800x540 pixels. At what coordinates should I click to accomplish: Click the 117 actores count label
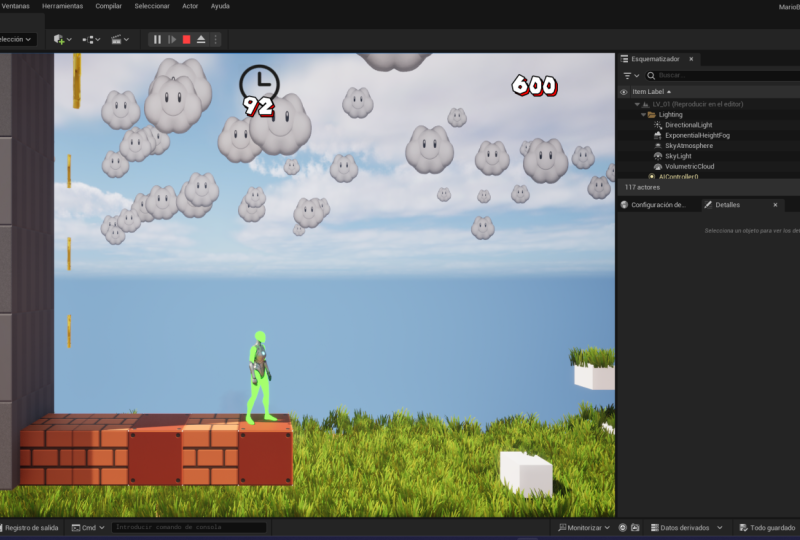point(642,187)
